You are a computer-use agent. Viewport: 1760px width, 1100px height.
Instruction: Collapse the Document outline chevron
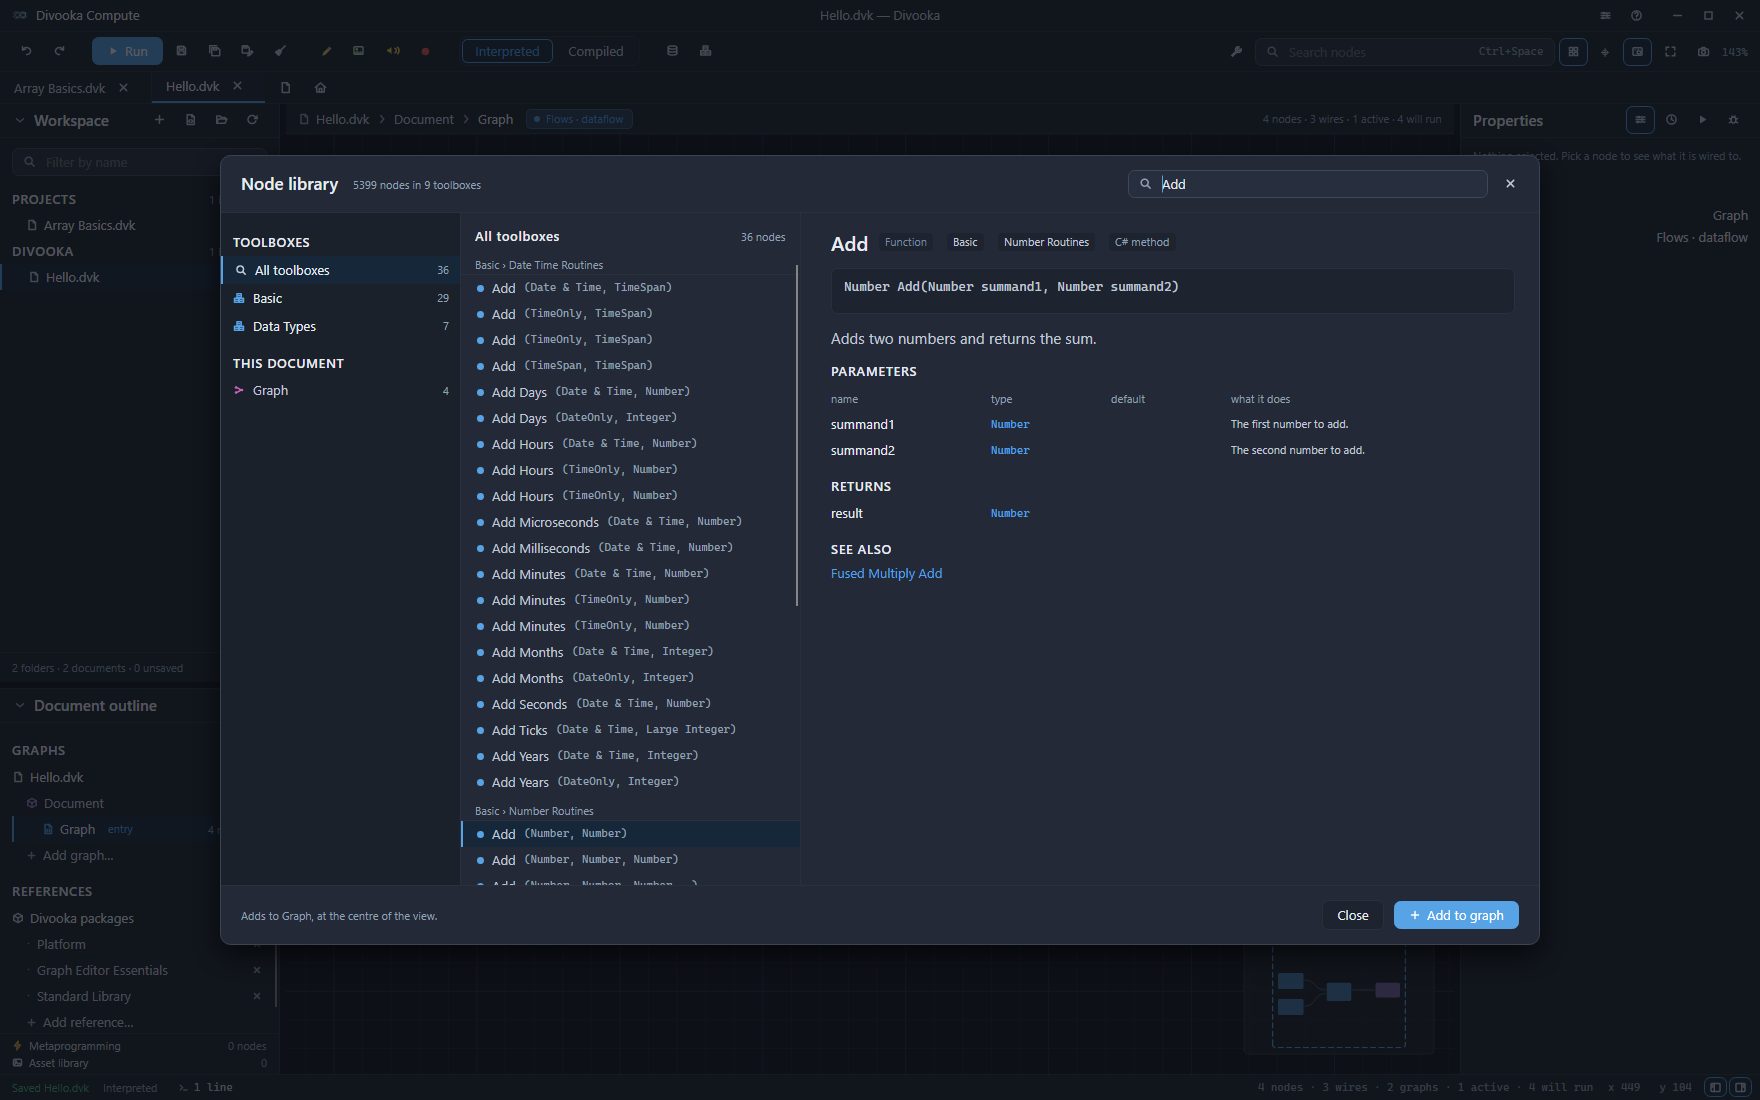[19, 705]
